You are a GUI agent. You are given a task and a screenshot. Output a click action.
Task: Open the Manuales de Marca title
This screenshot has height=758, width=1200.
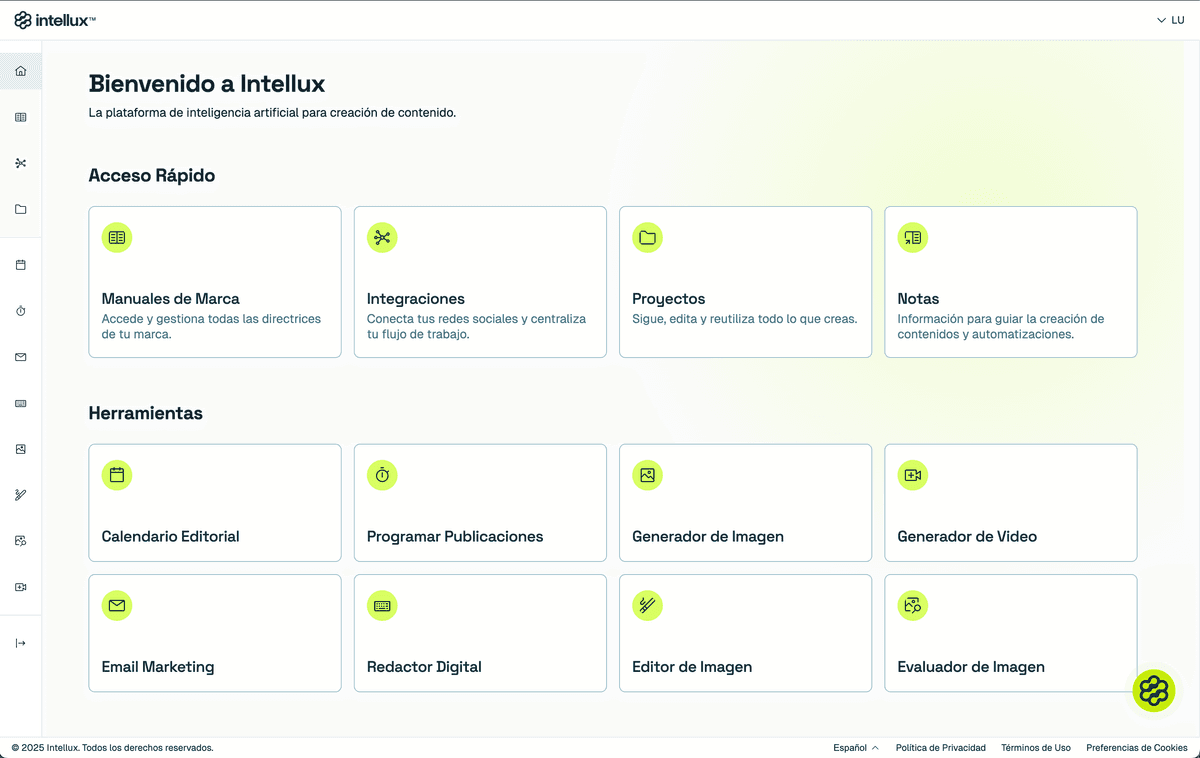point(171,298)
